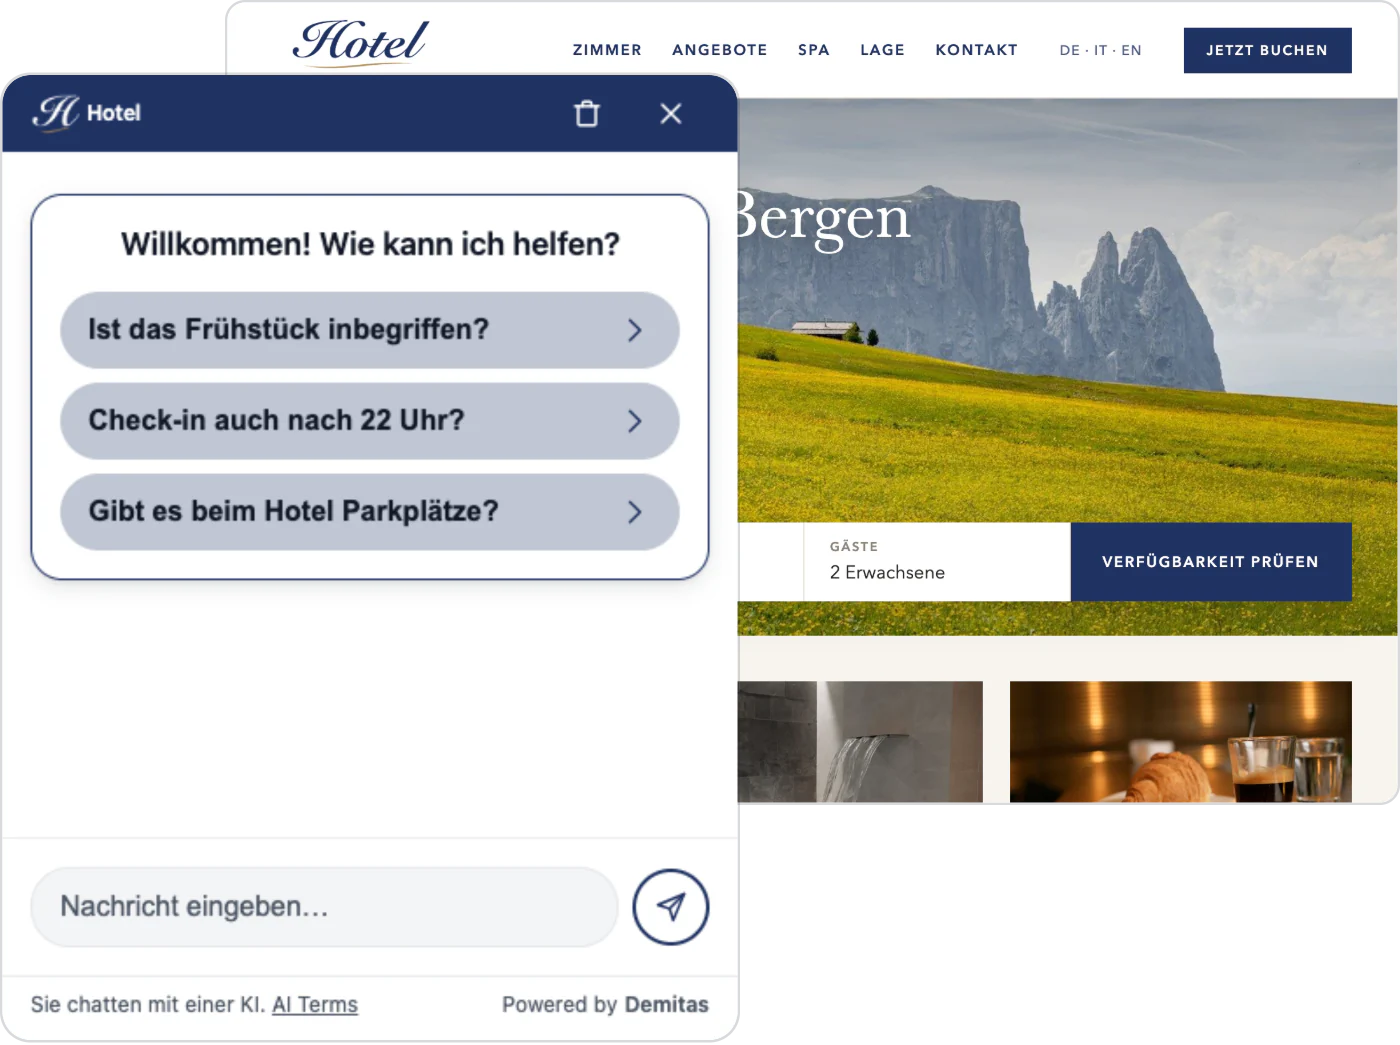
Task: Go to the Spa page
Action: click(814, 50)
